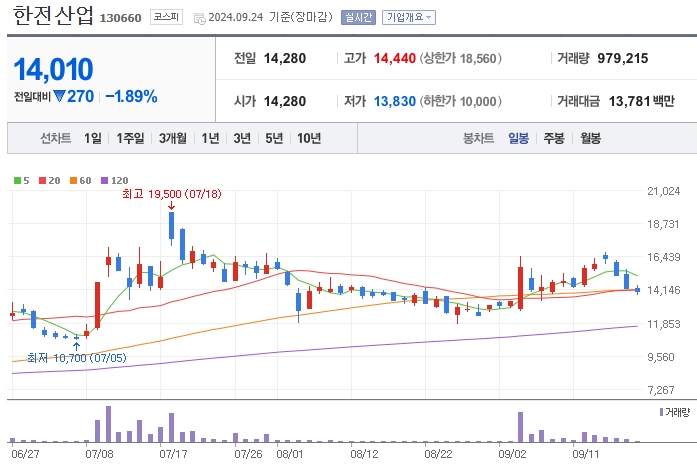Click the 상한가 18,560 text
The height and width of the screenshot is (467, 697).
[461, 58]
